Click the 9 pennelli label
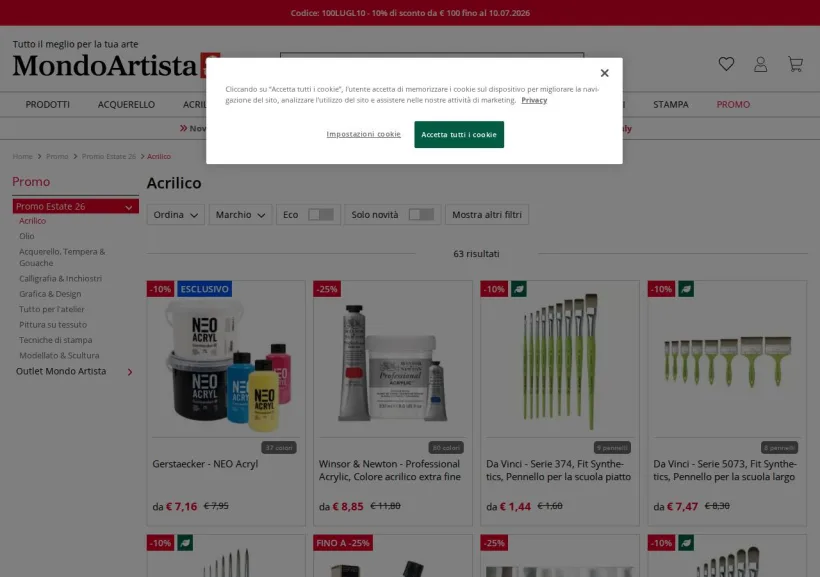820x577 pixels. pos(612,448)
